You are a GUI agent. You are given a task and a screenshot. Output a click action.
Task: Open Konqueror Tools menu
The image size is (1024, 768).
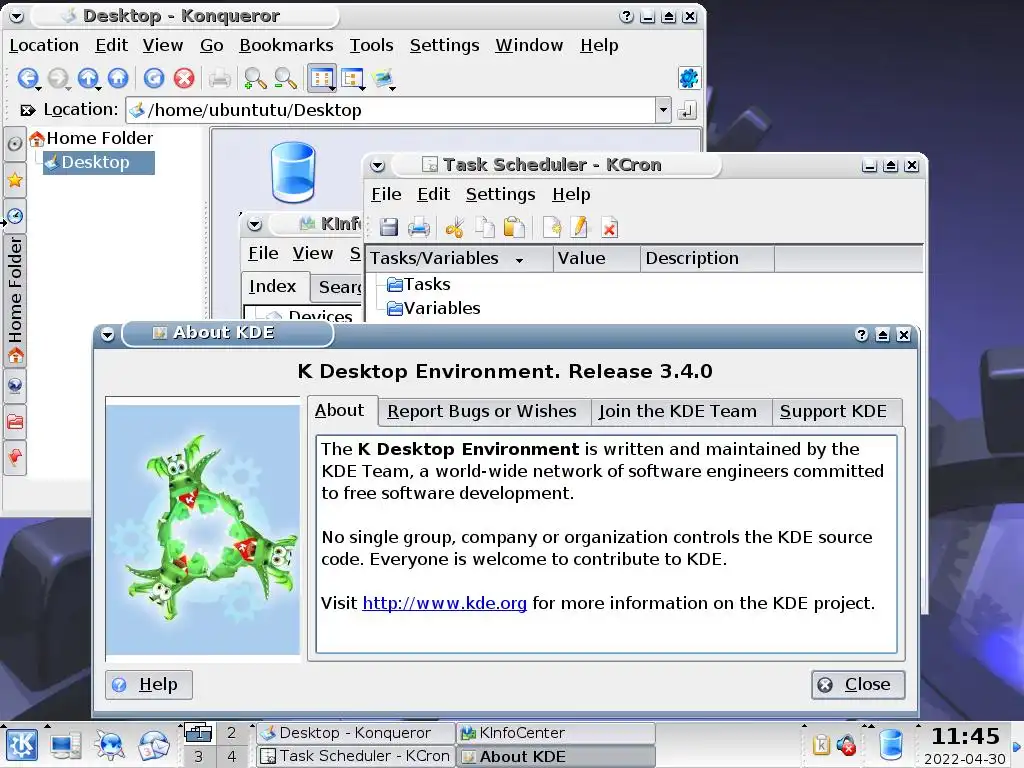tap(371, 45)
